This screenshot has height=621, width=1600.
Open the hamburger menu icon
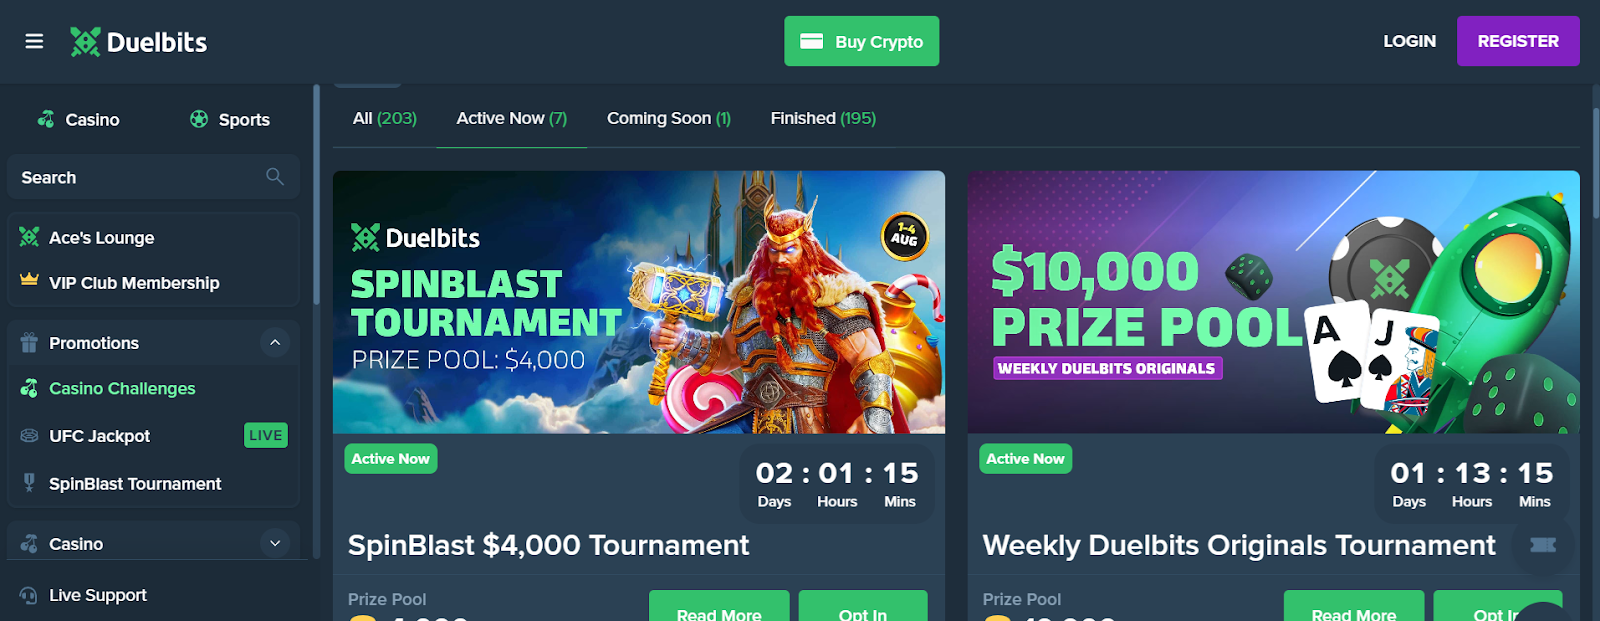[34, 41]
